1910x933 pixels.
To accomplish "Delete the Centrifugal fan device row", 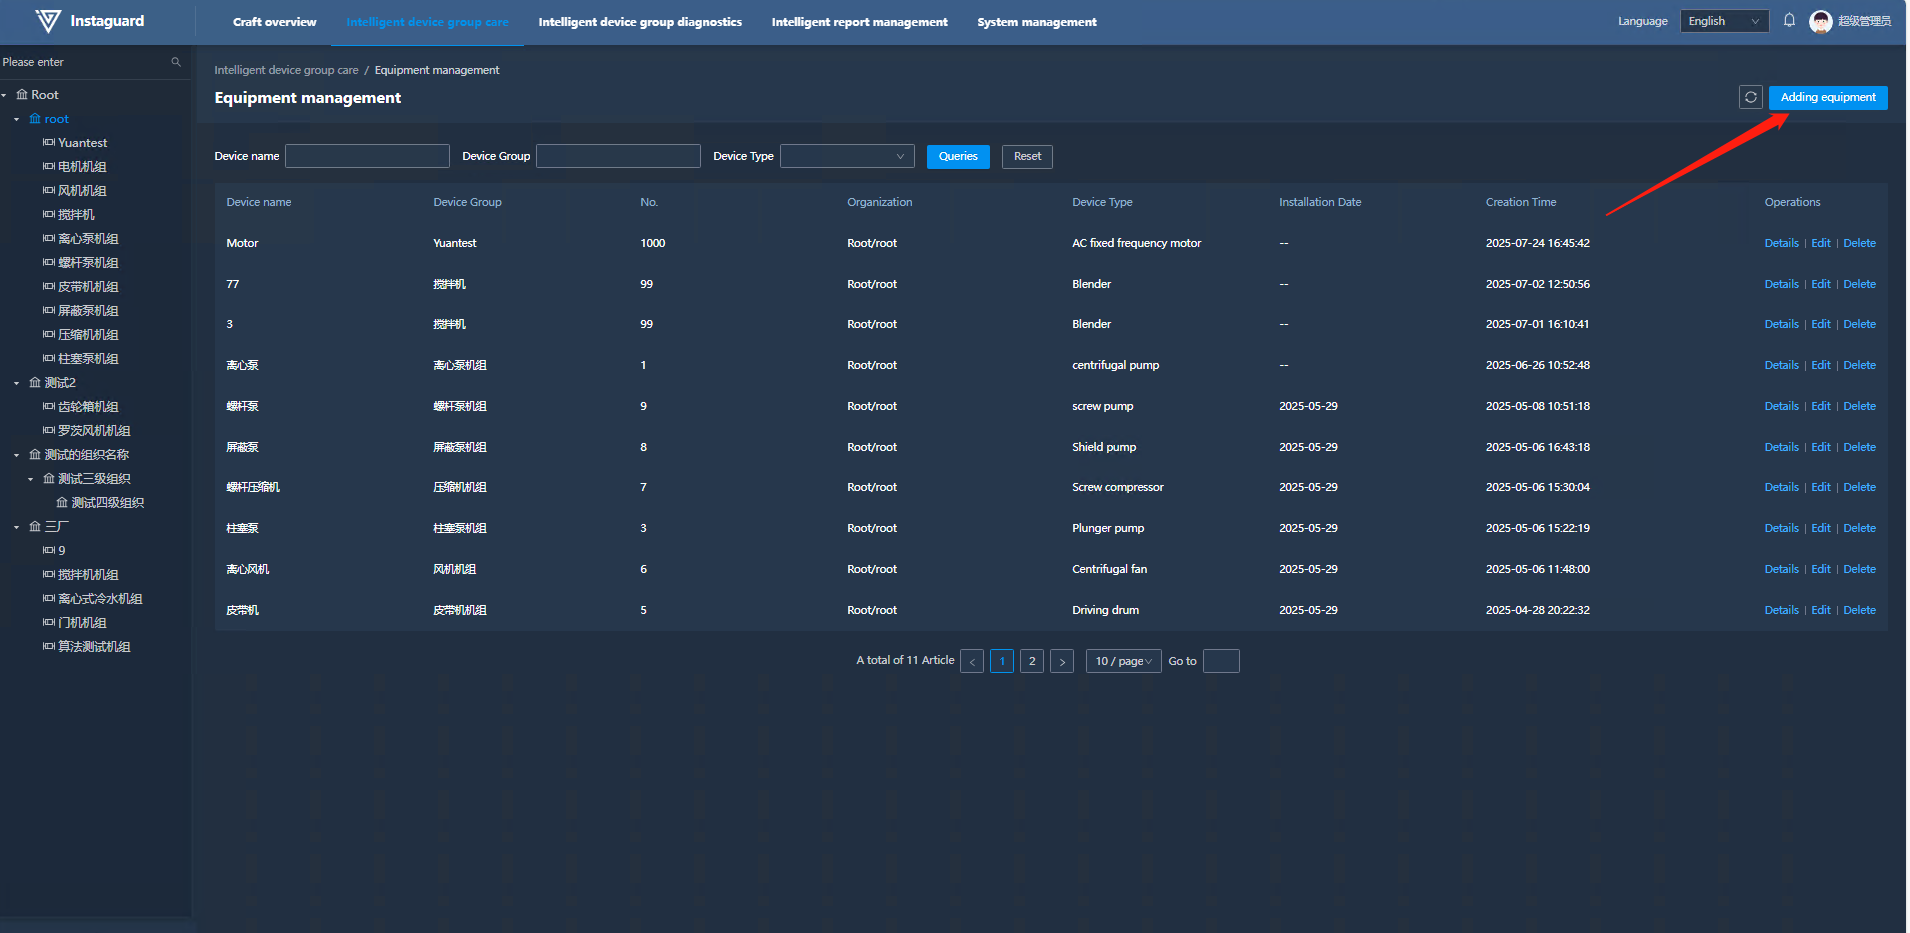I will point(1859,569).
